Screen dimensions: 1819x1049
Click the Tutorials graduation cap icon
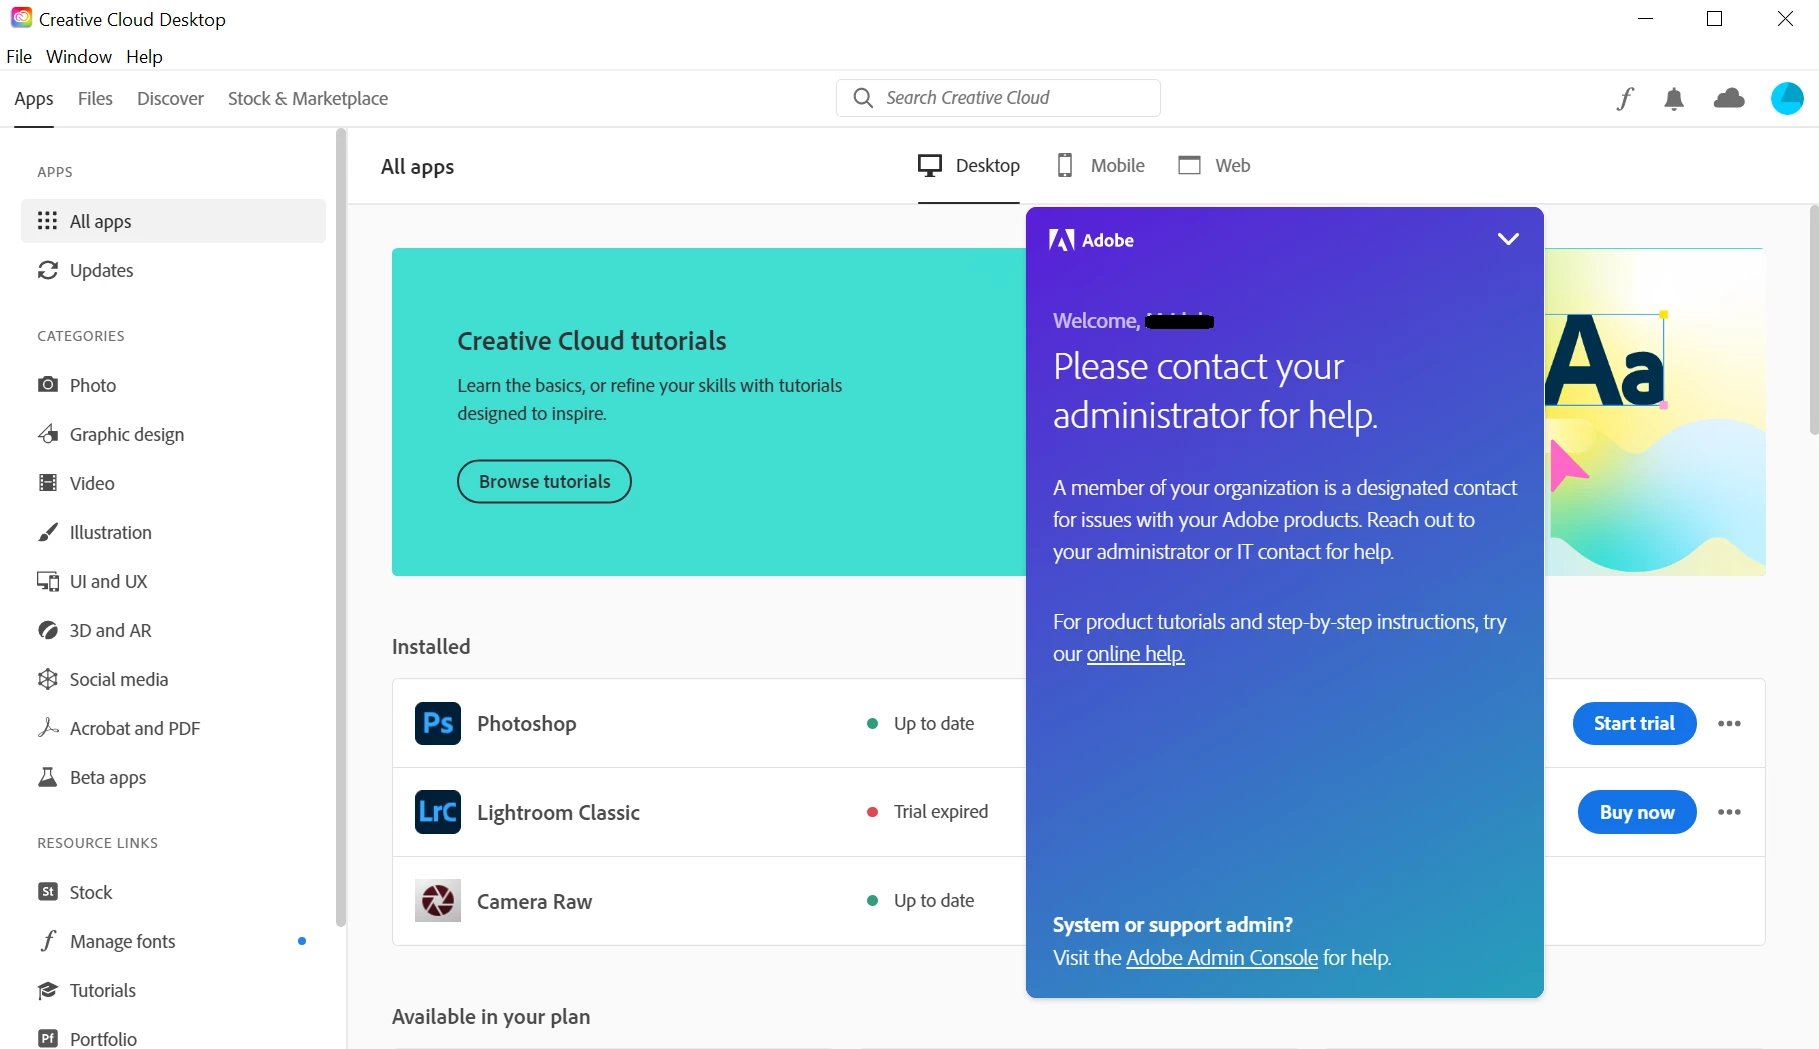coord(47,990)
